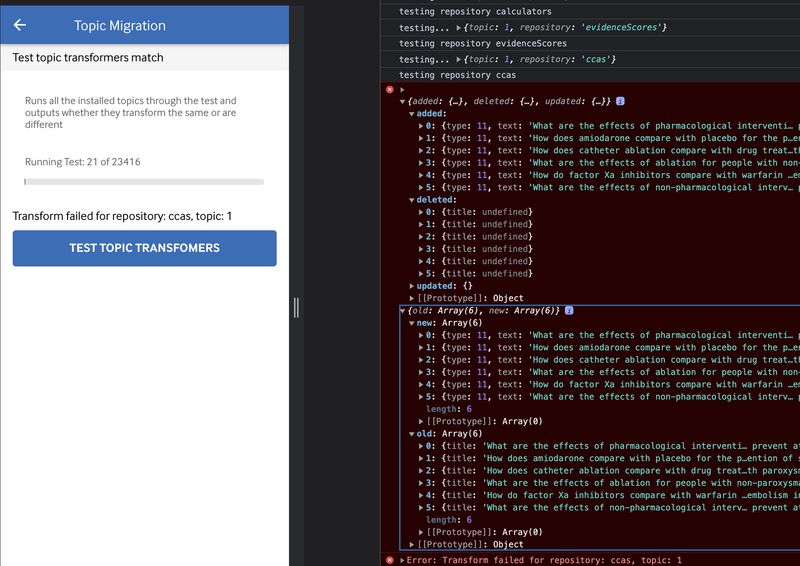Screen dimensions: 800x566
Task: Expand the 'updated' property in console
Action: (x=412, y=286)
